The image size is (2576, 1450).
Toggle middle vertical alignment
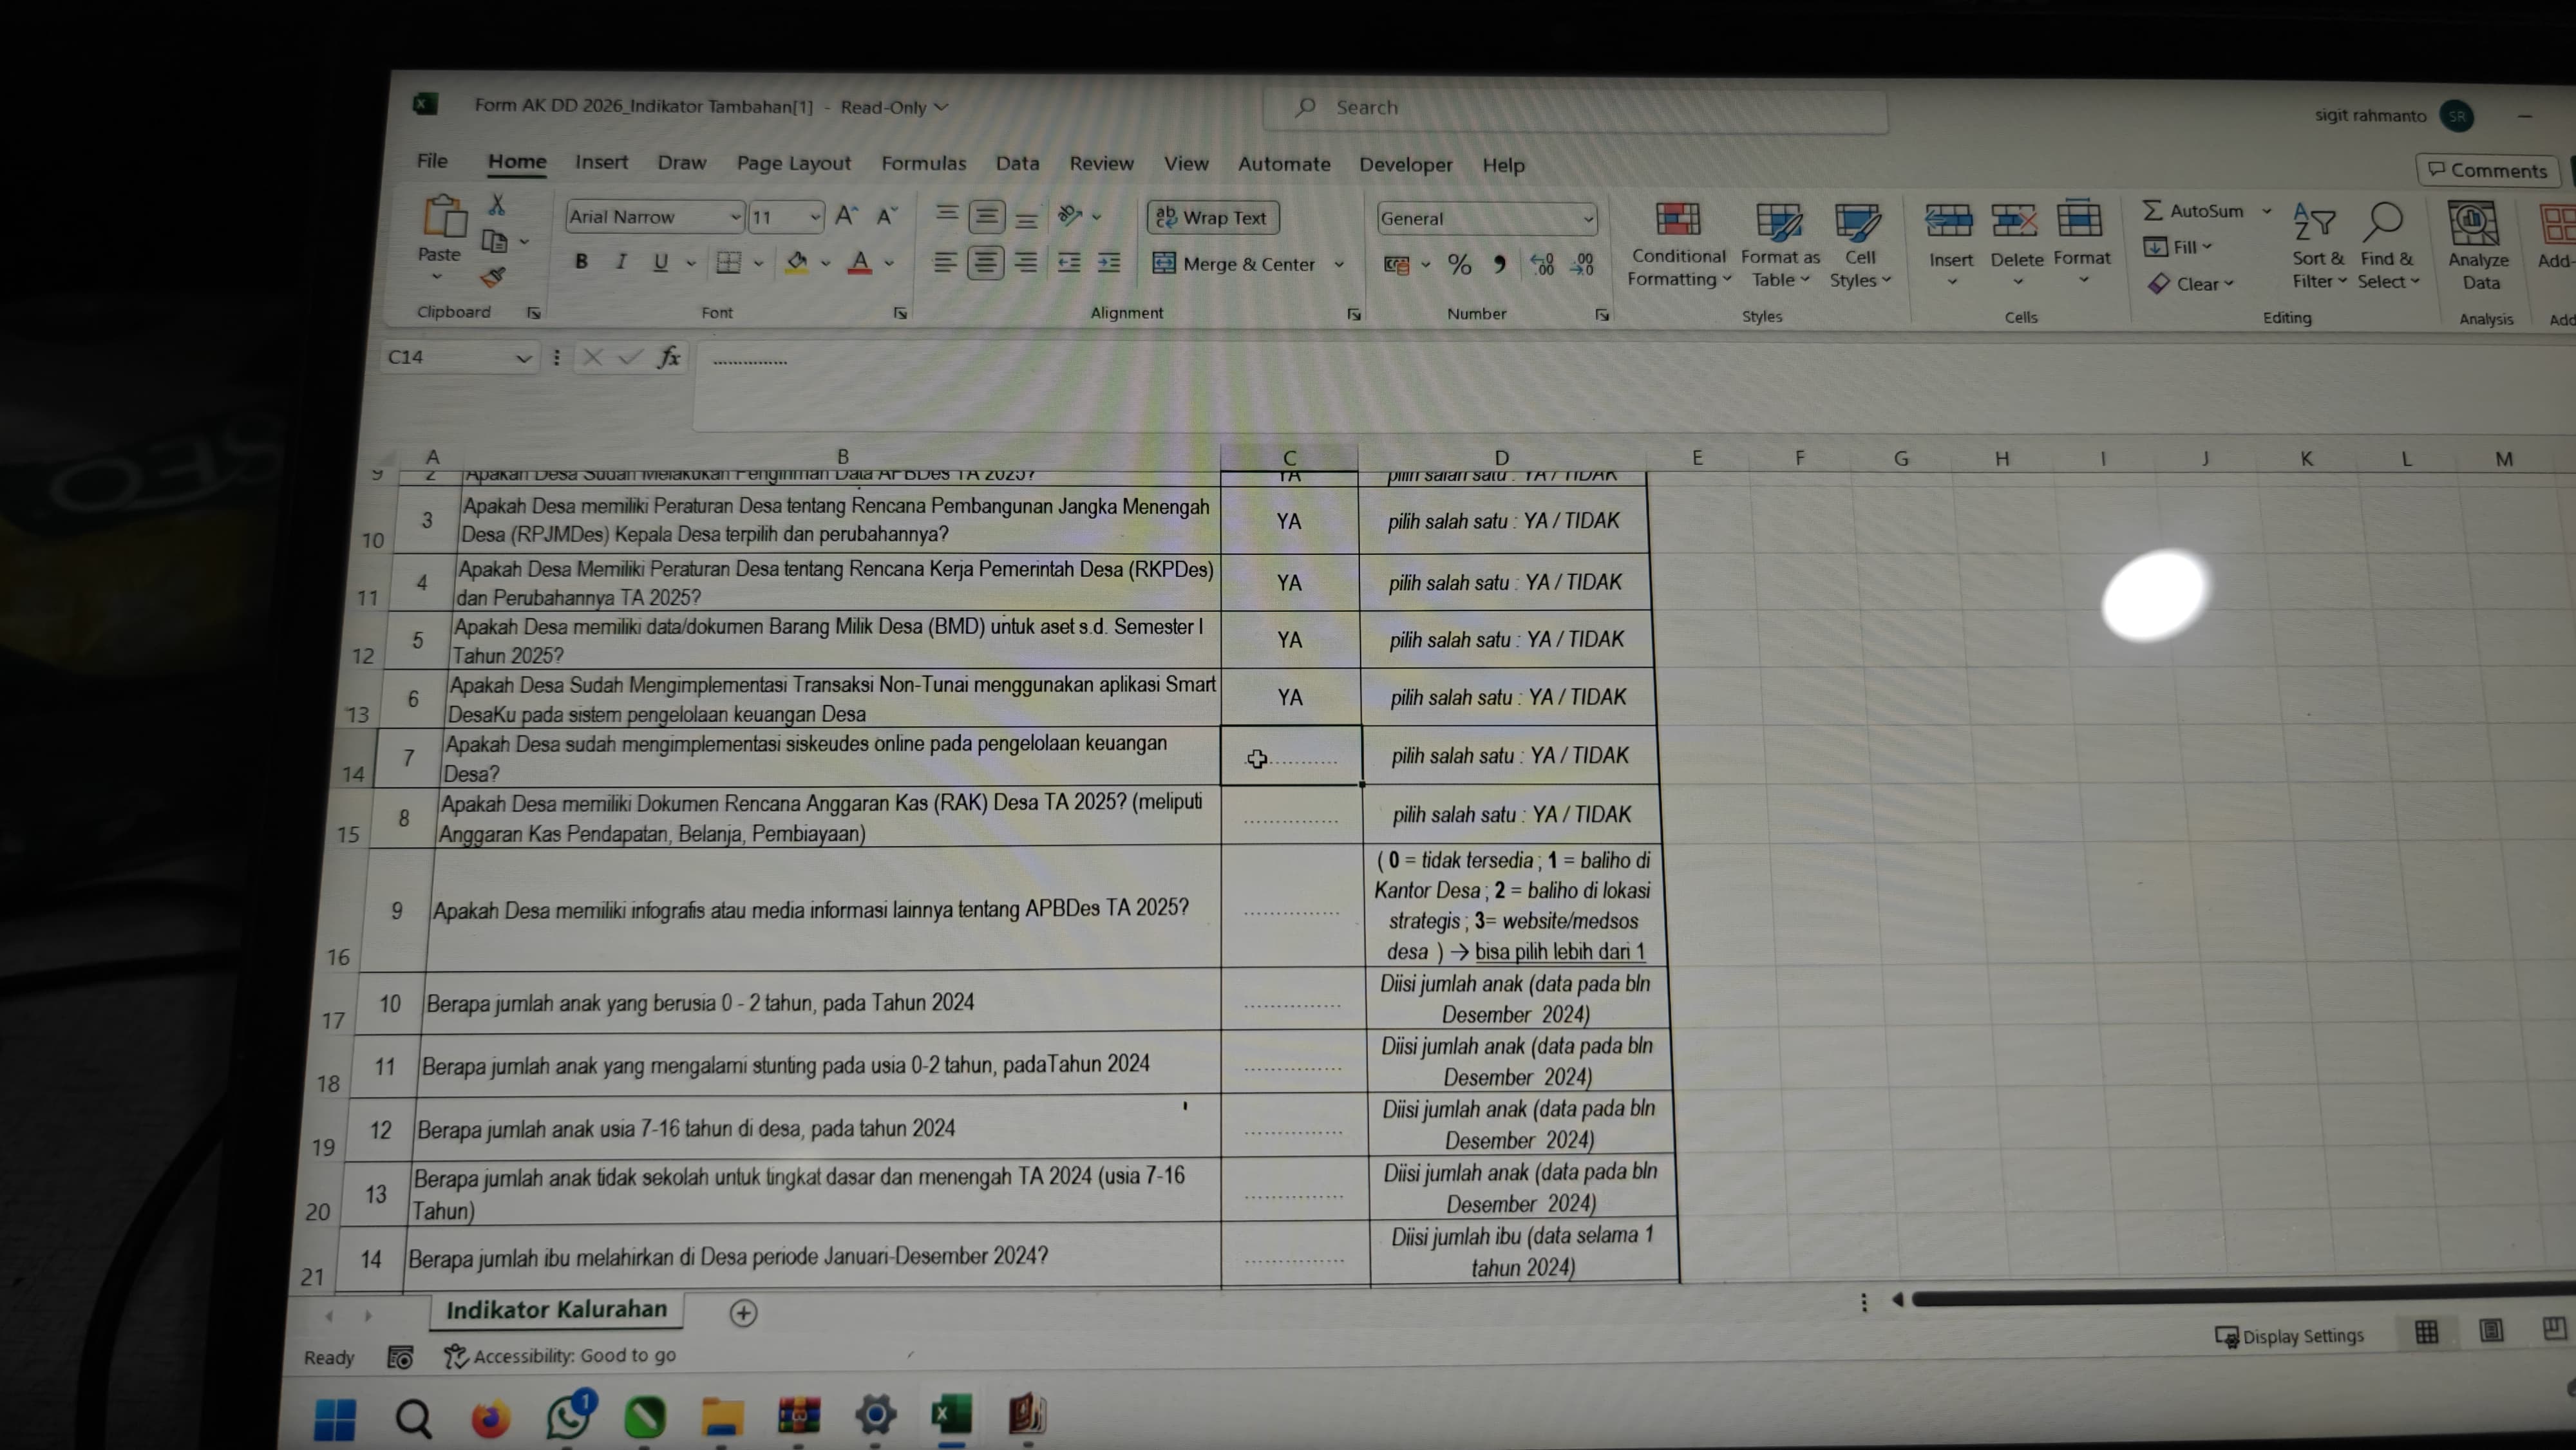tap(986, 215)
